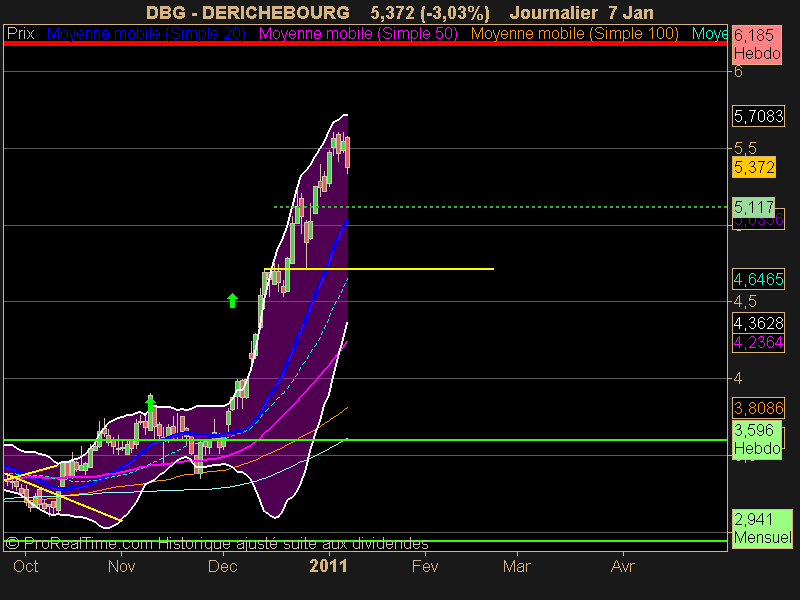Select the "Prix" legend label
Viewport: 800px width, 600px height.
(20, 34)
